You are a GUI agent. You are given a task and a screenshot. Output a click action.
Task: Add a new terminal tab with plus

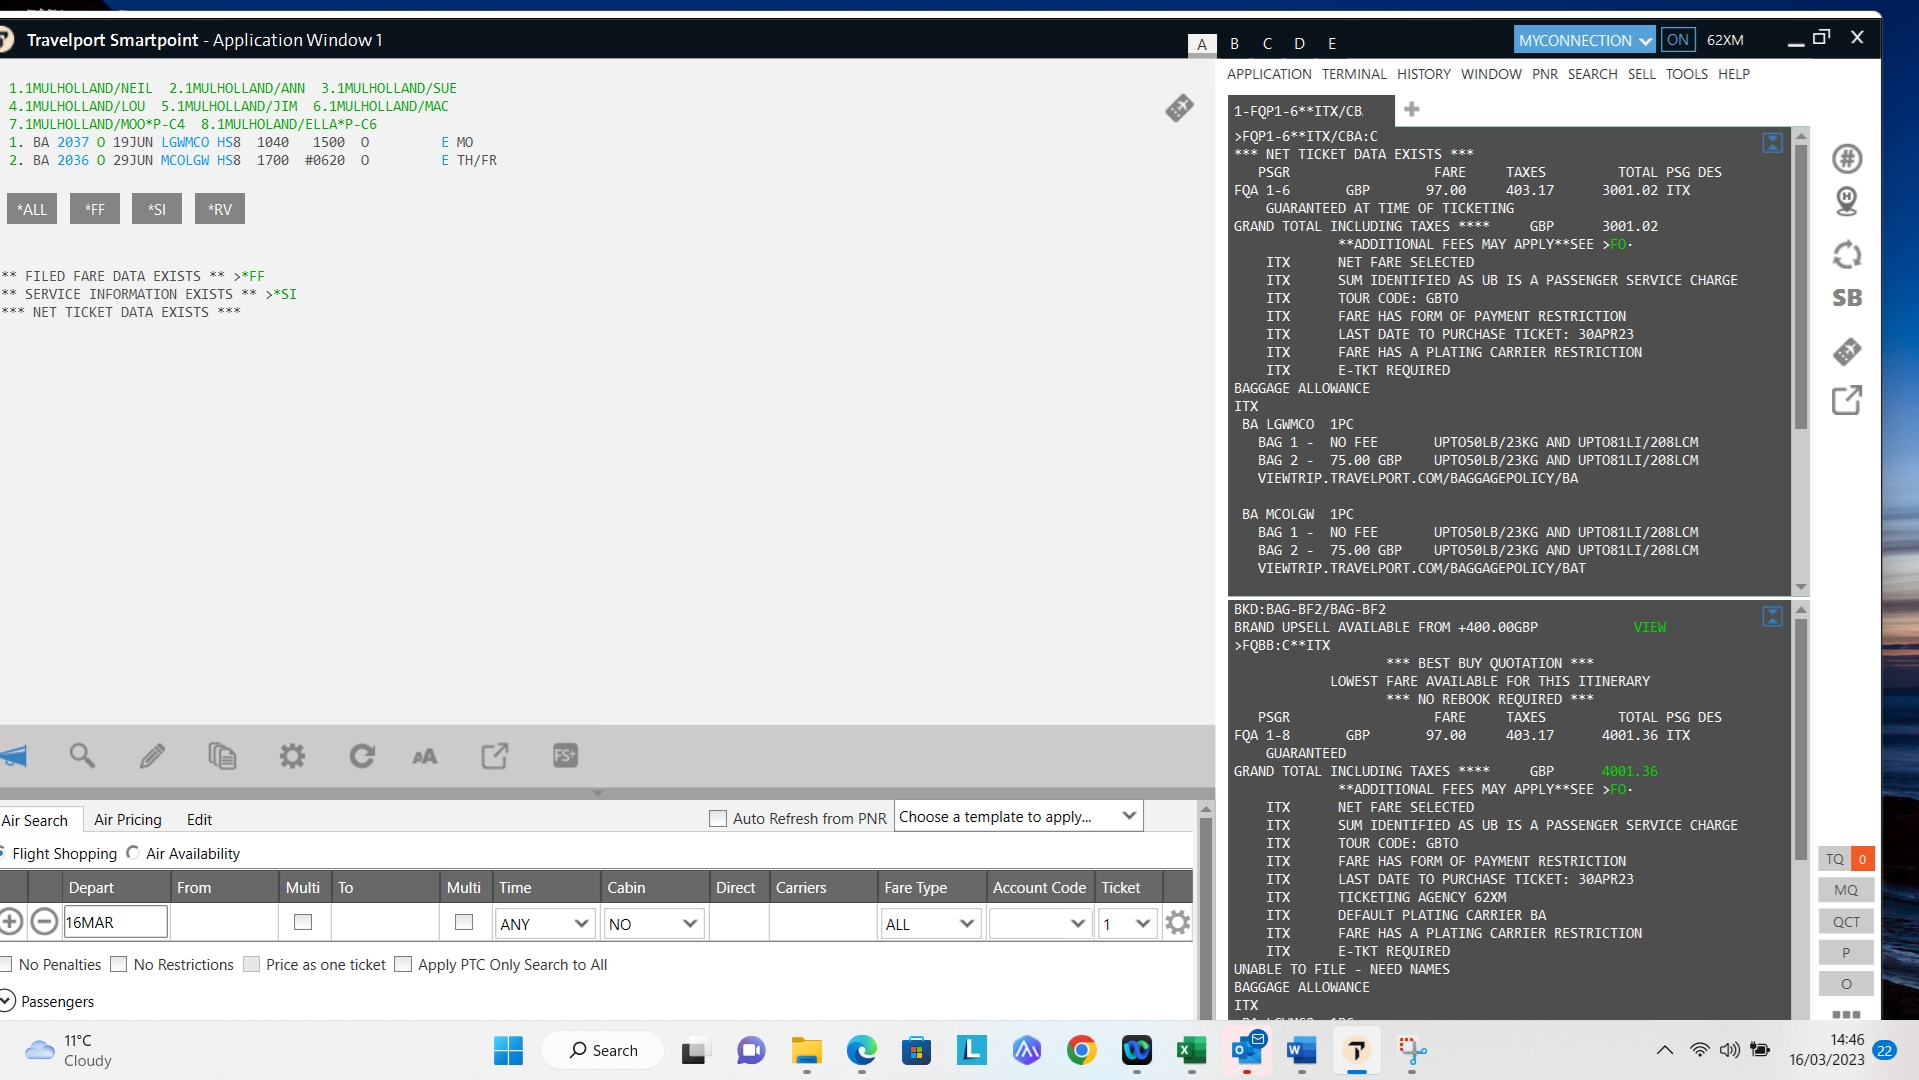point(1411,110)
